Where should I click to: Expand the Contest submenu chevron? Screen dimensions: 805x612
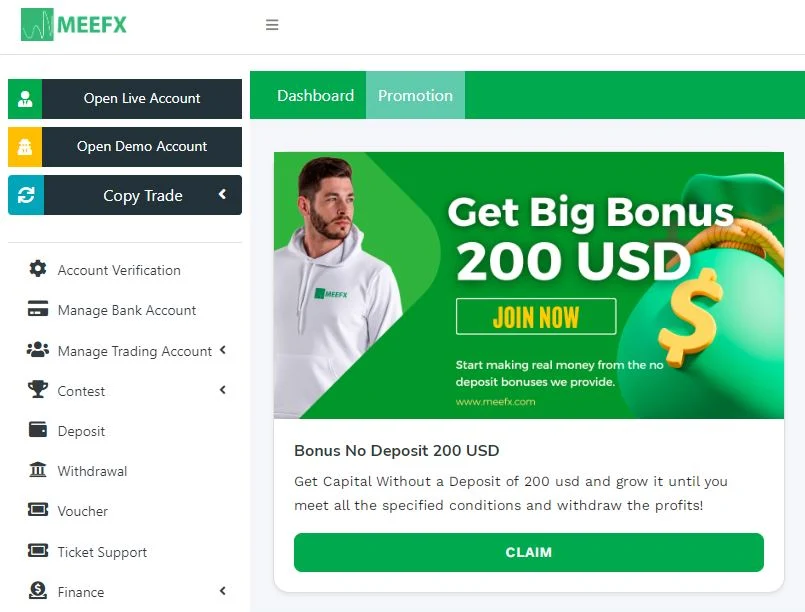pos(223,390)
